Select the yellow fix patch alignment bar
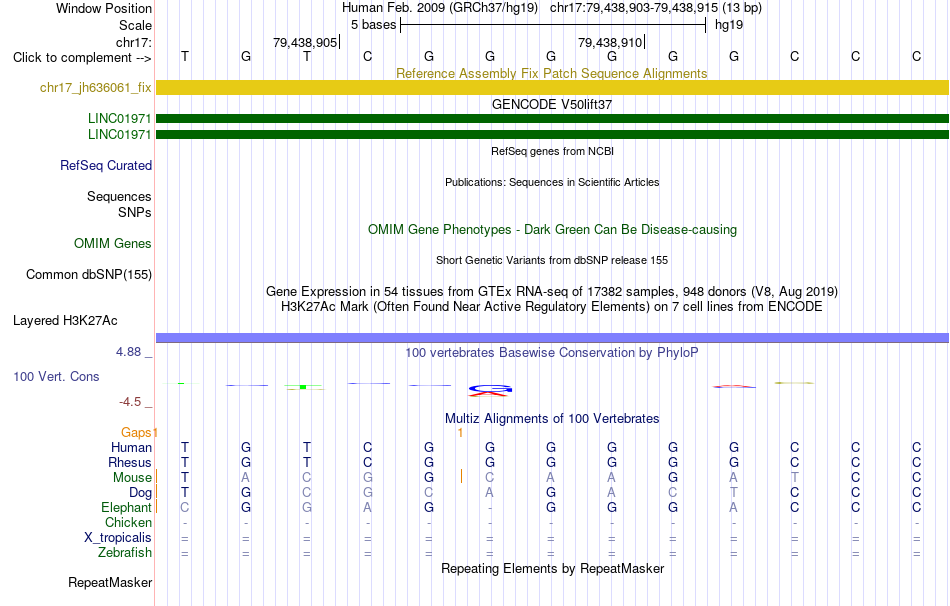This screenshot has height=606, width=950. click(552, 87)
